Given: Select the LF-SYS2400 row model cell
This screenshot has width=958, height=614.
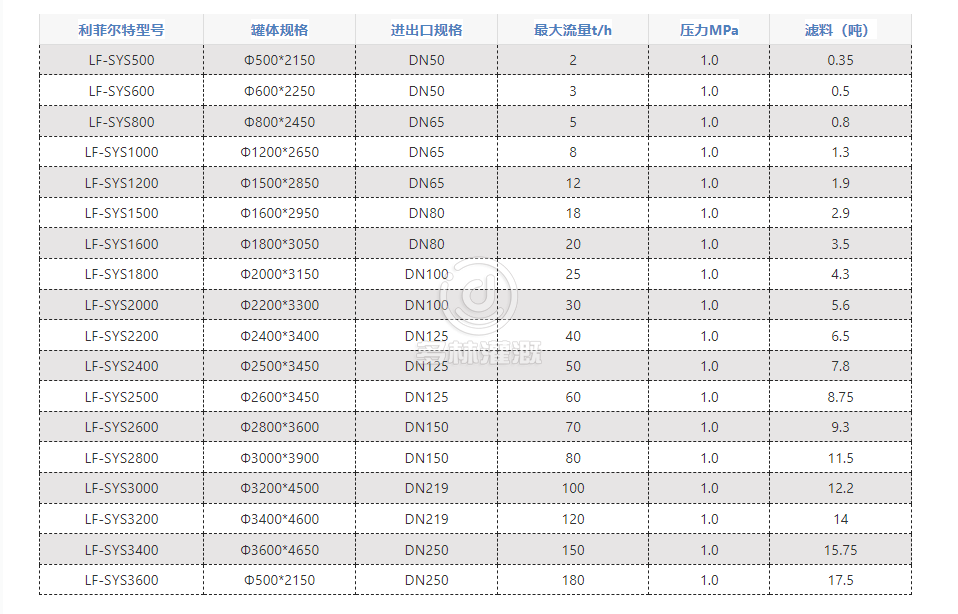Looking at the screenshot, I should pyautogui.click(x=121, y=366).
